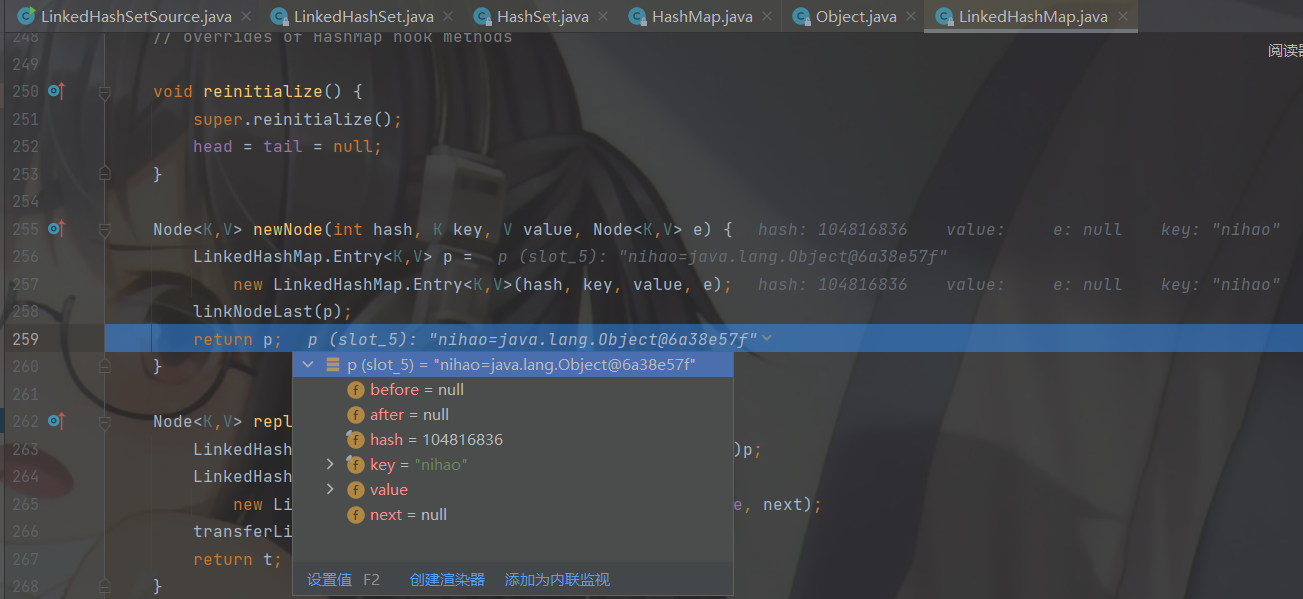
Task: Open overriding method icon beside newNode line 255
Action: pyautogui.click(x=56, y=229)
